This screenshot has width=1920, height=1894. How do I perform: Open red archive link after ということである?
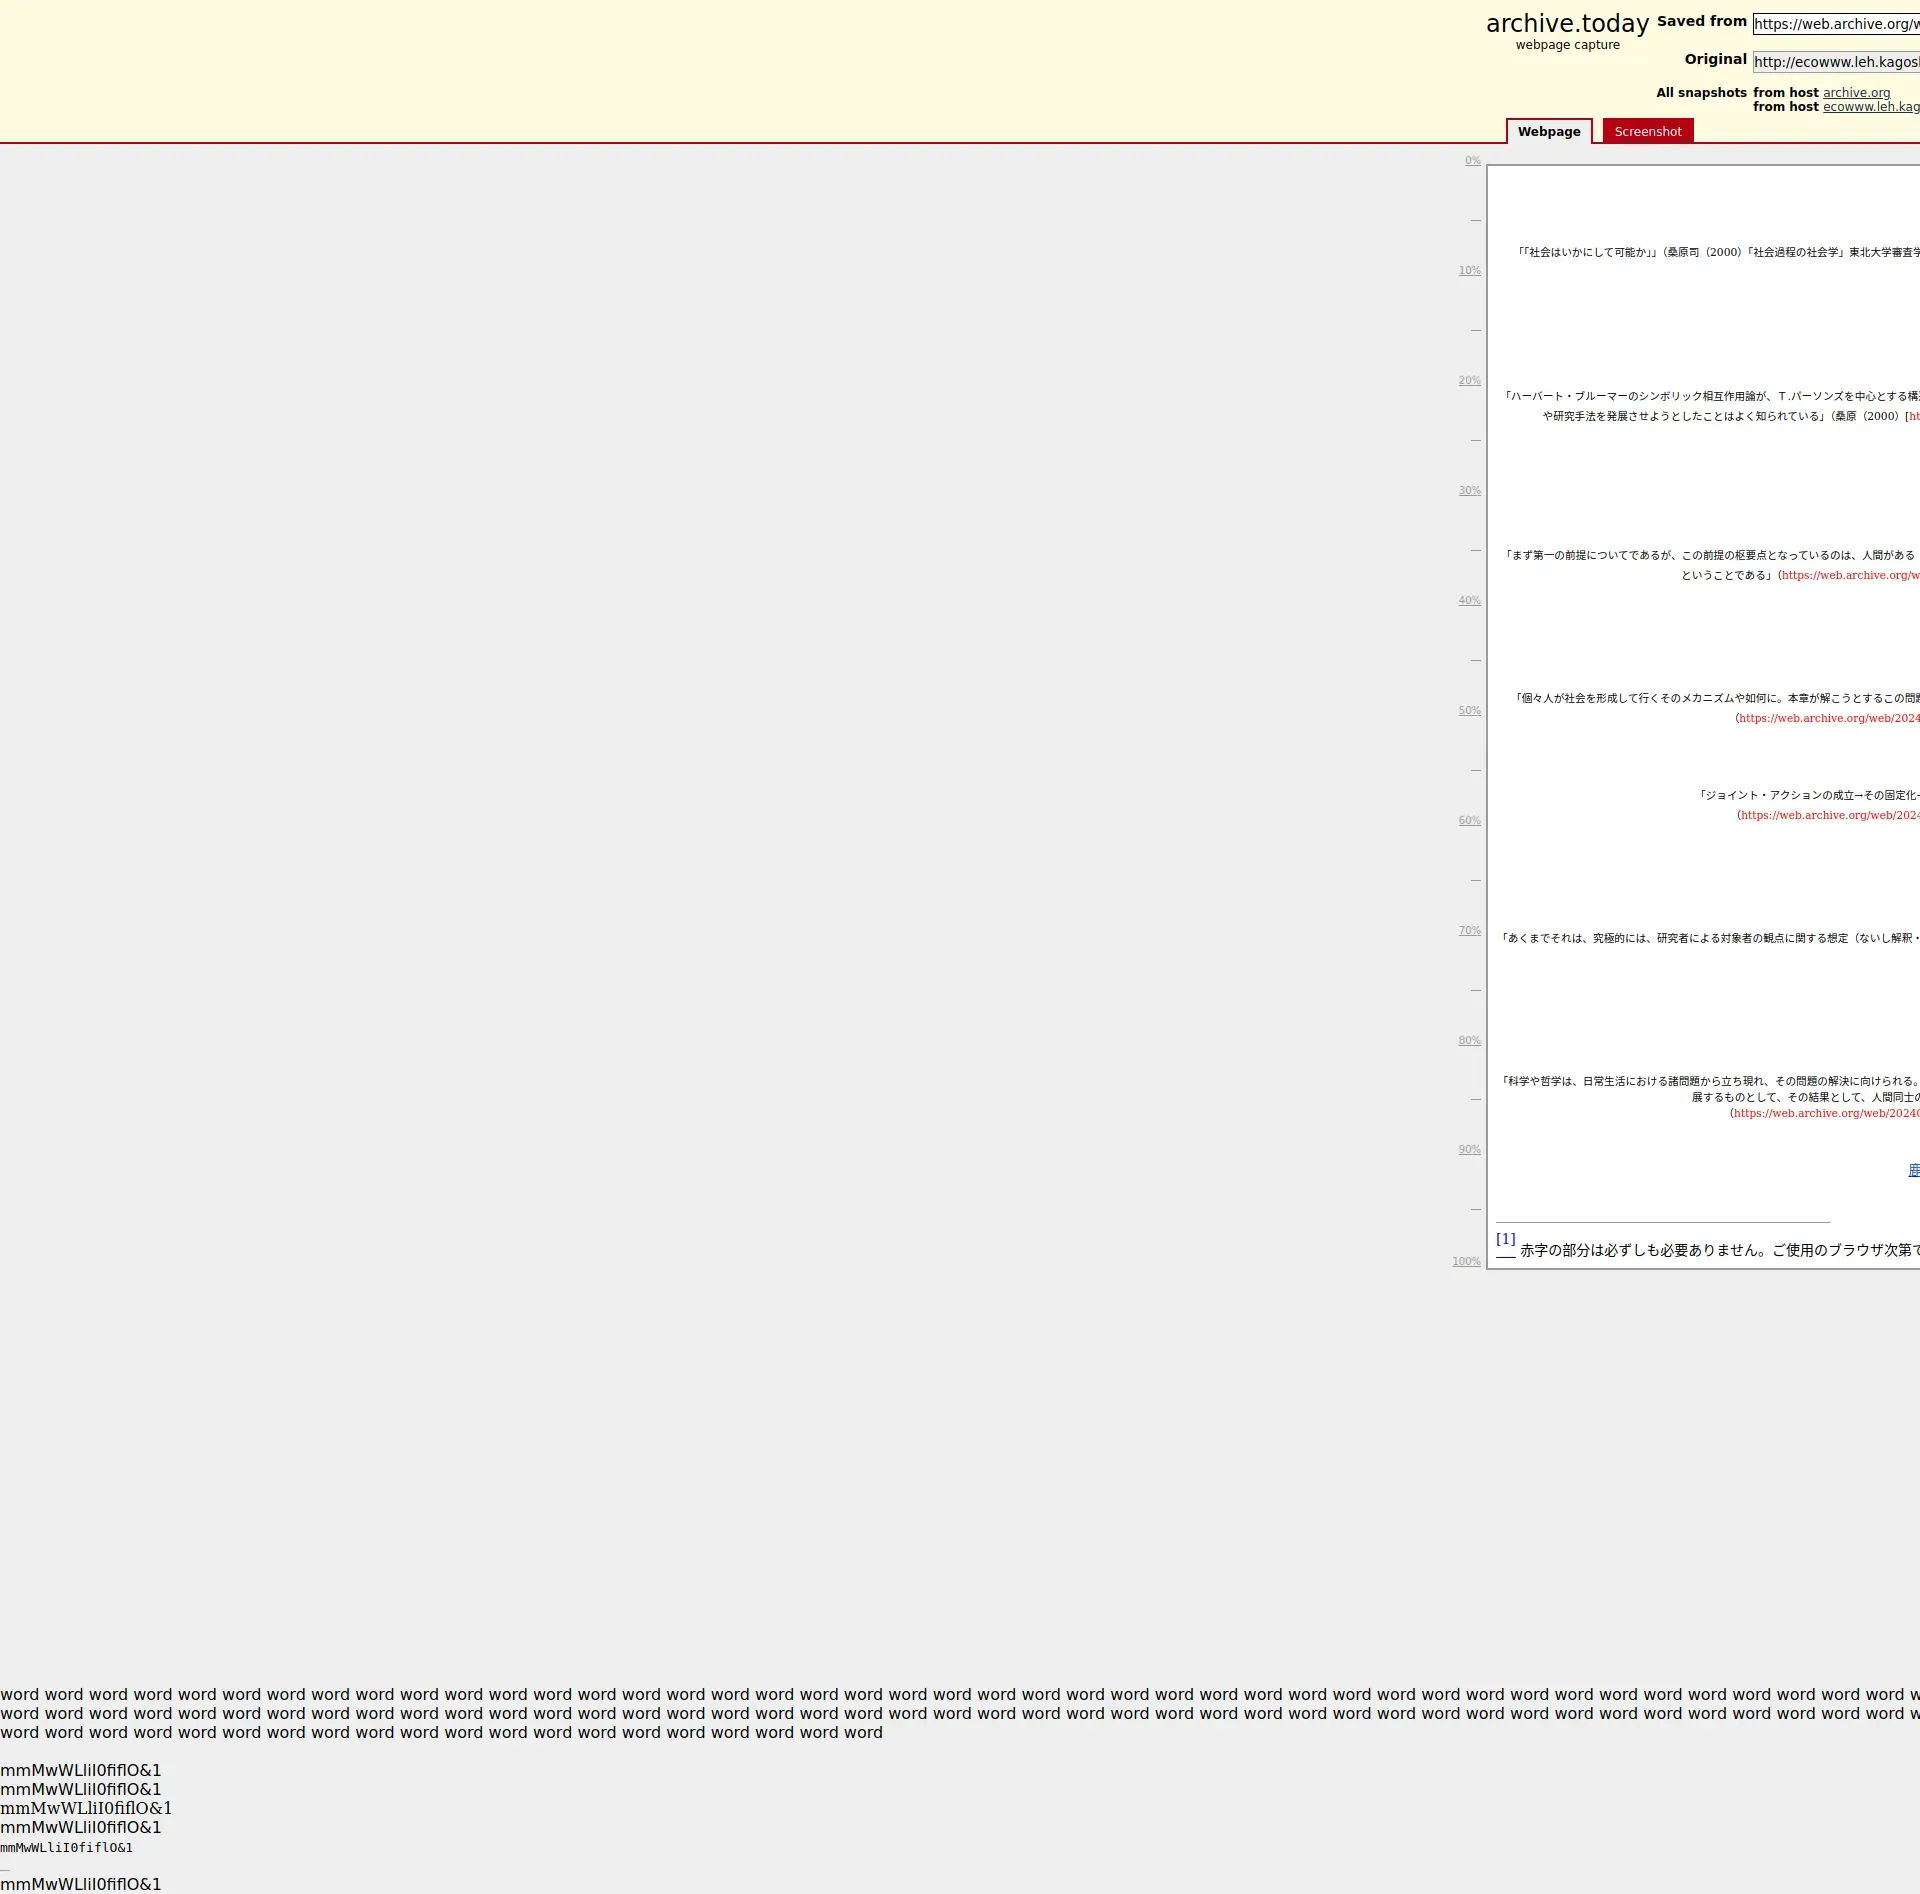click(x=1850, y=576)
